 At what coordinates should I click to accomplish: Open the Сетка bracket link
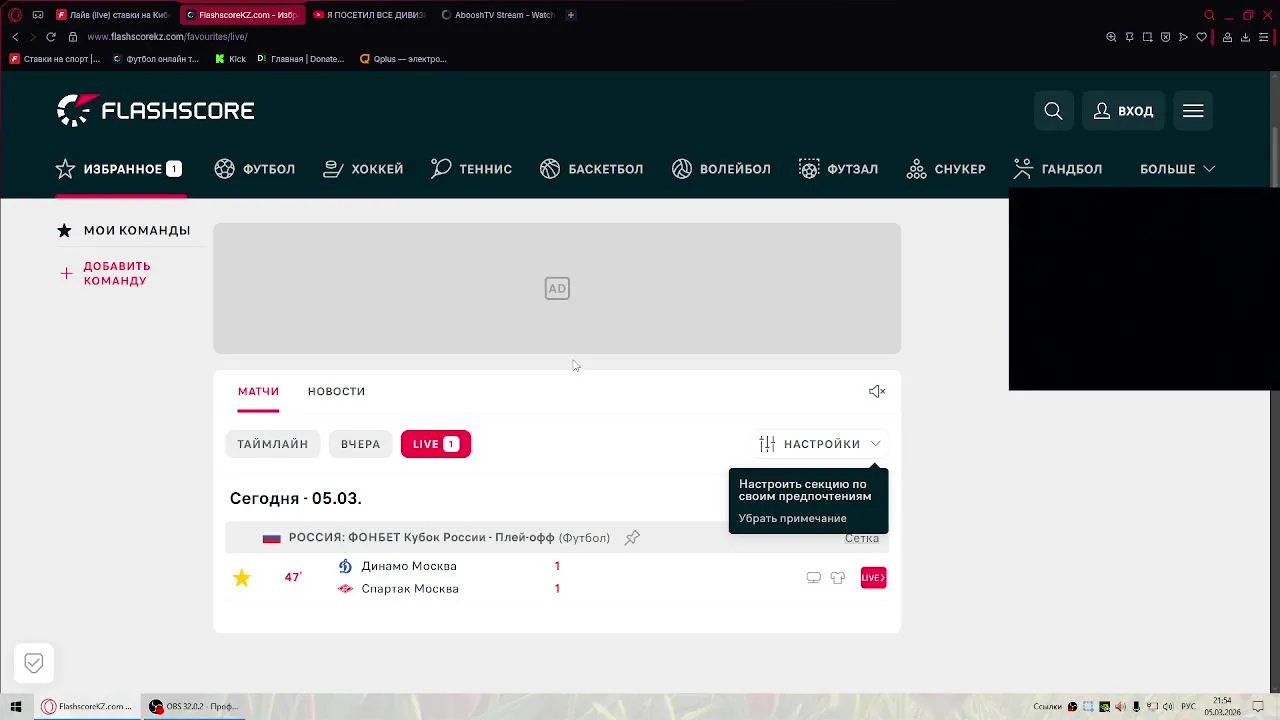[x=862, y=538]
